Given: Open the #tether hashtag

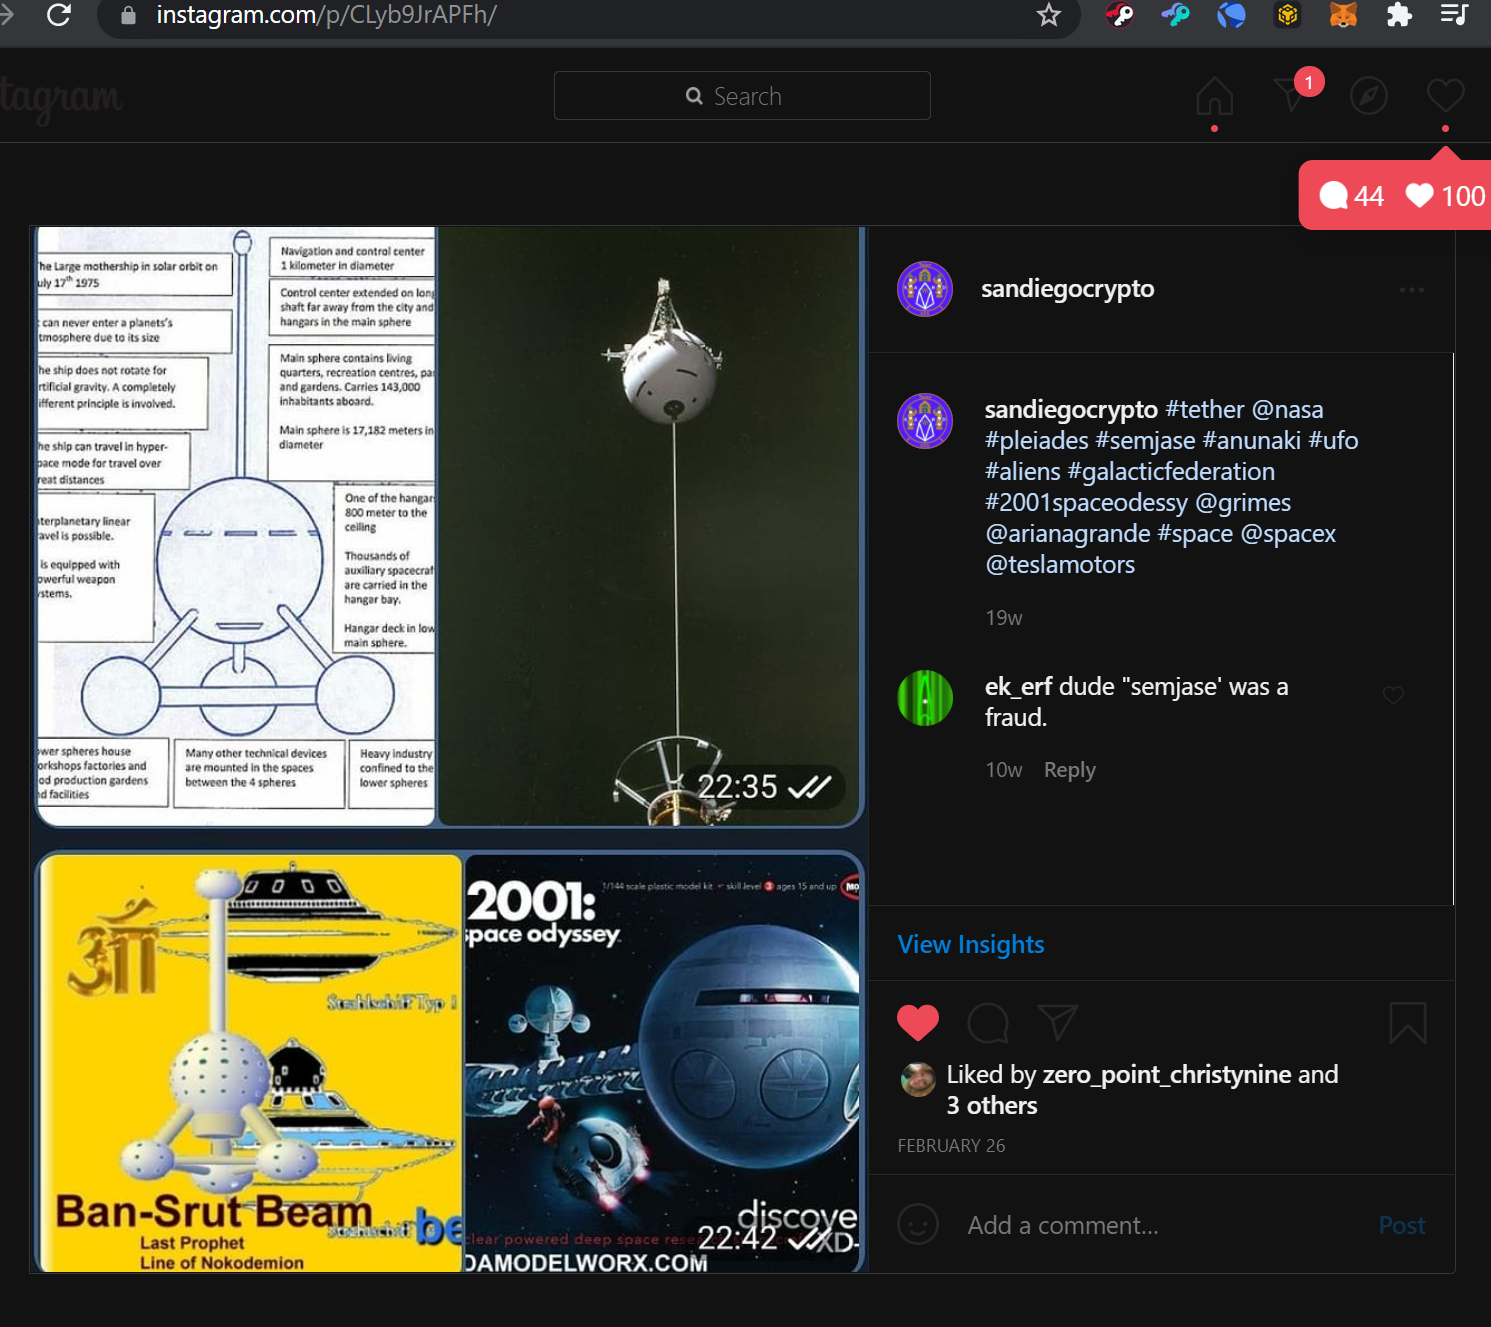Looking at the screenshot, I should (x=1205, y=410).
